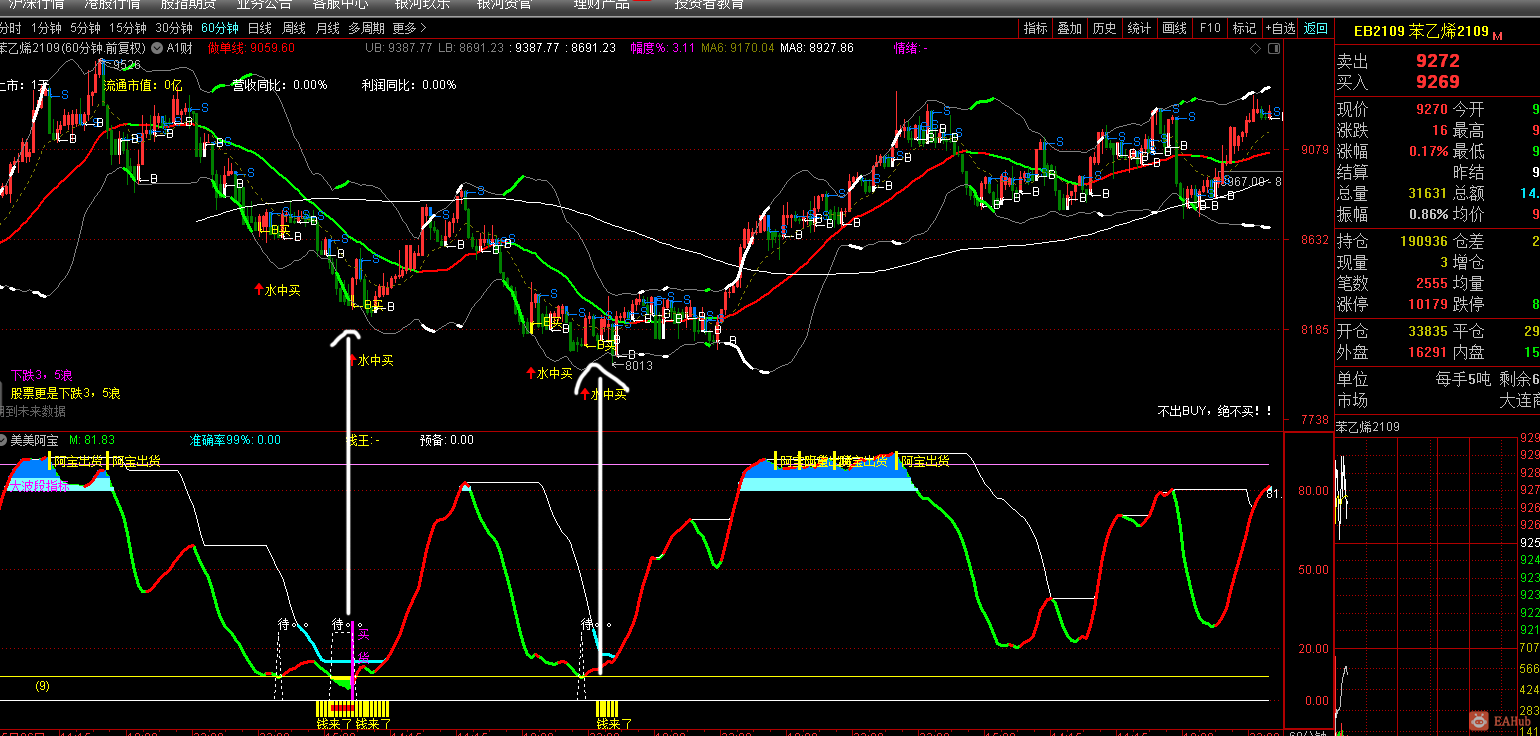Click the 指标 toolbar button
The width and height of the screenshot is (1540, 736).
click(x=1036, y=29)
